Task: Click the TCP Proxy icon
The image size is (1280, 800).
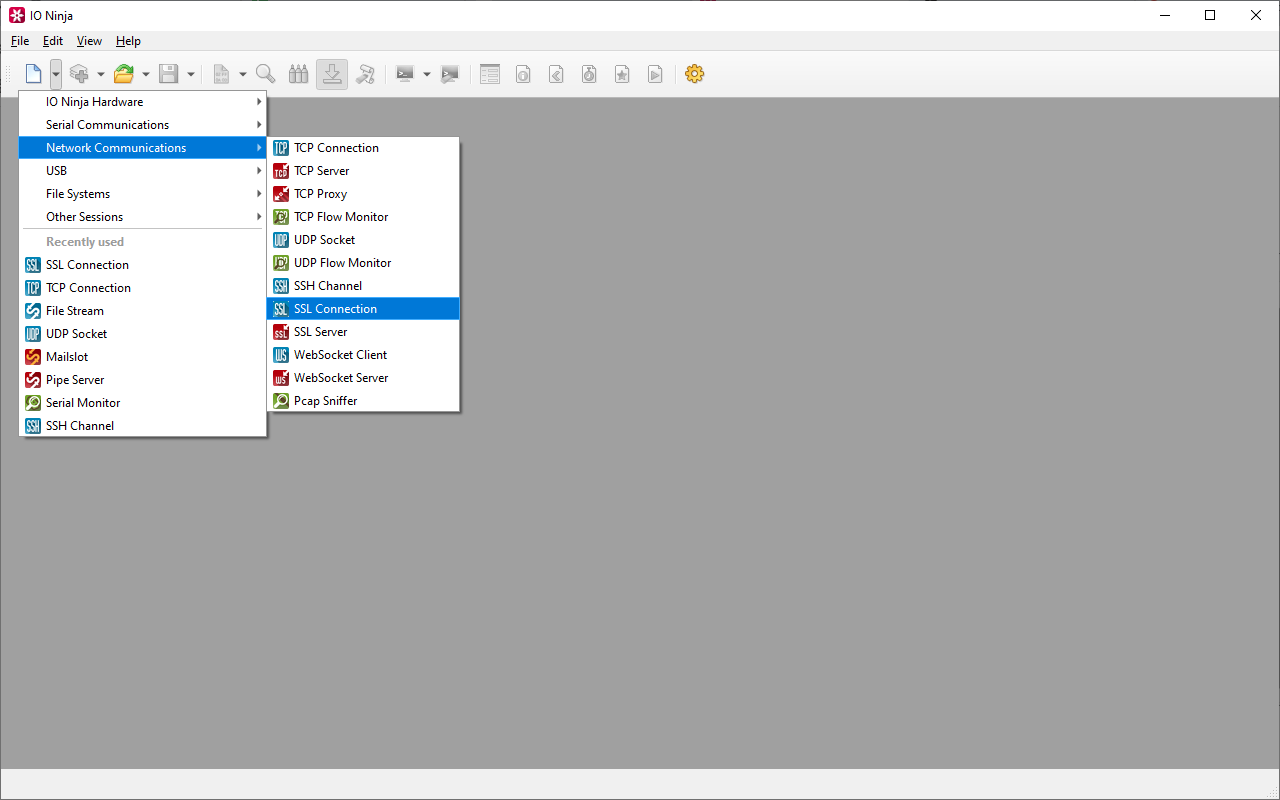Action: pos(281,194)
